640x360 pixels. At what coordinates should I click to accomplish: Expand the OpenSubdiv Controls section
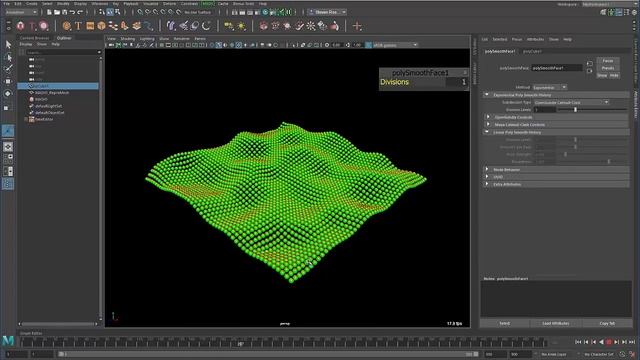pos(488,117)
